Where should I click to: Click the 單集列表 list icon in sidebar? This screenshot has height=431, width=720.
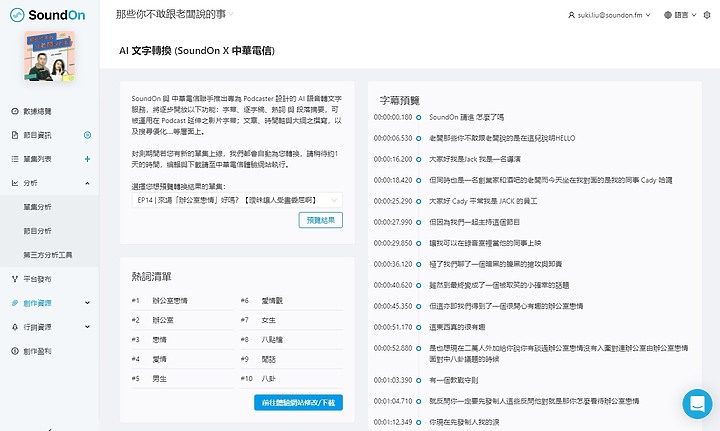(15, 159)
